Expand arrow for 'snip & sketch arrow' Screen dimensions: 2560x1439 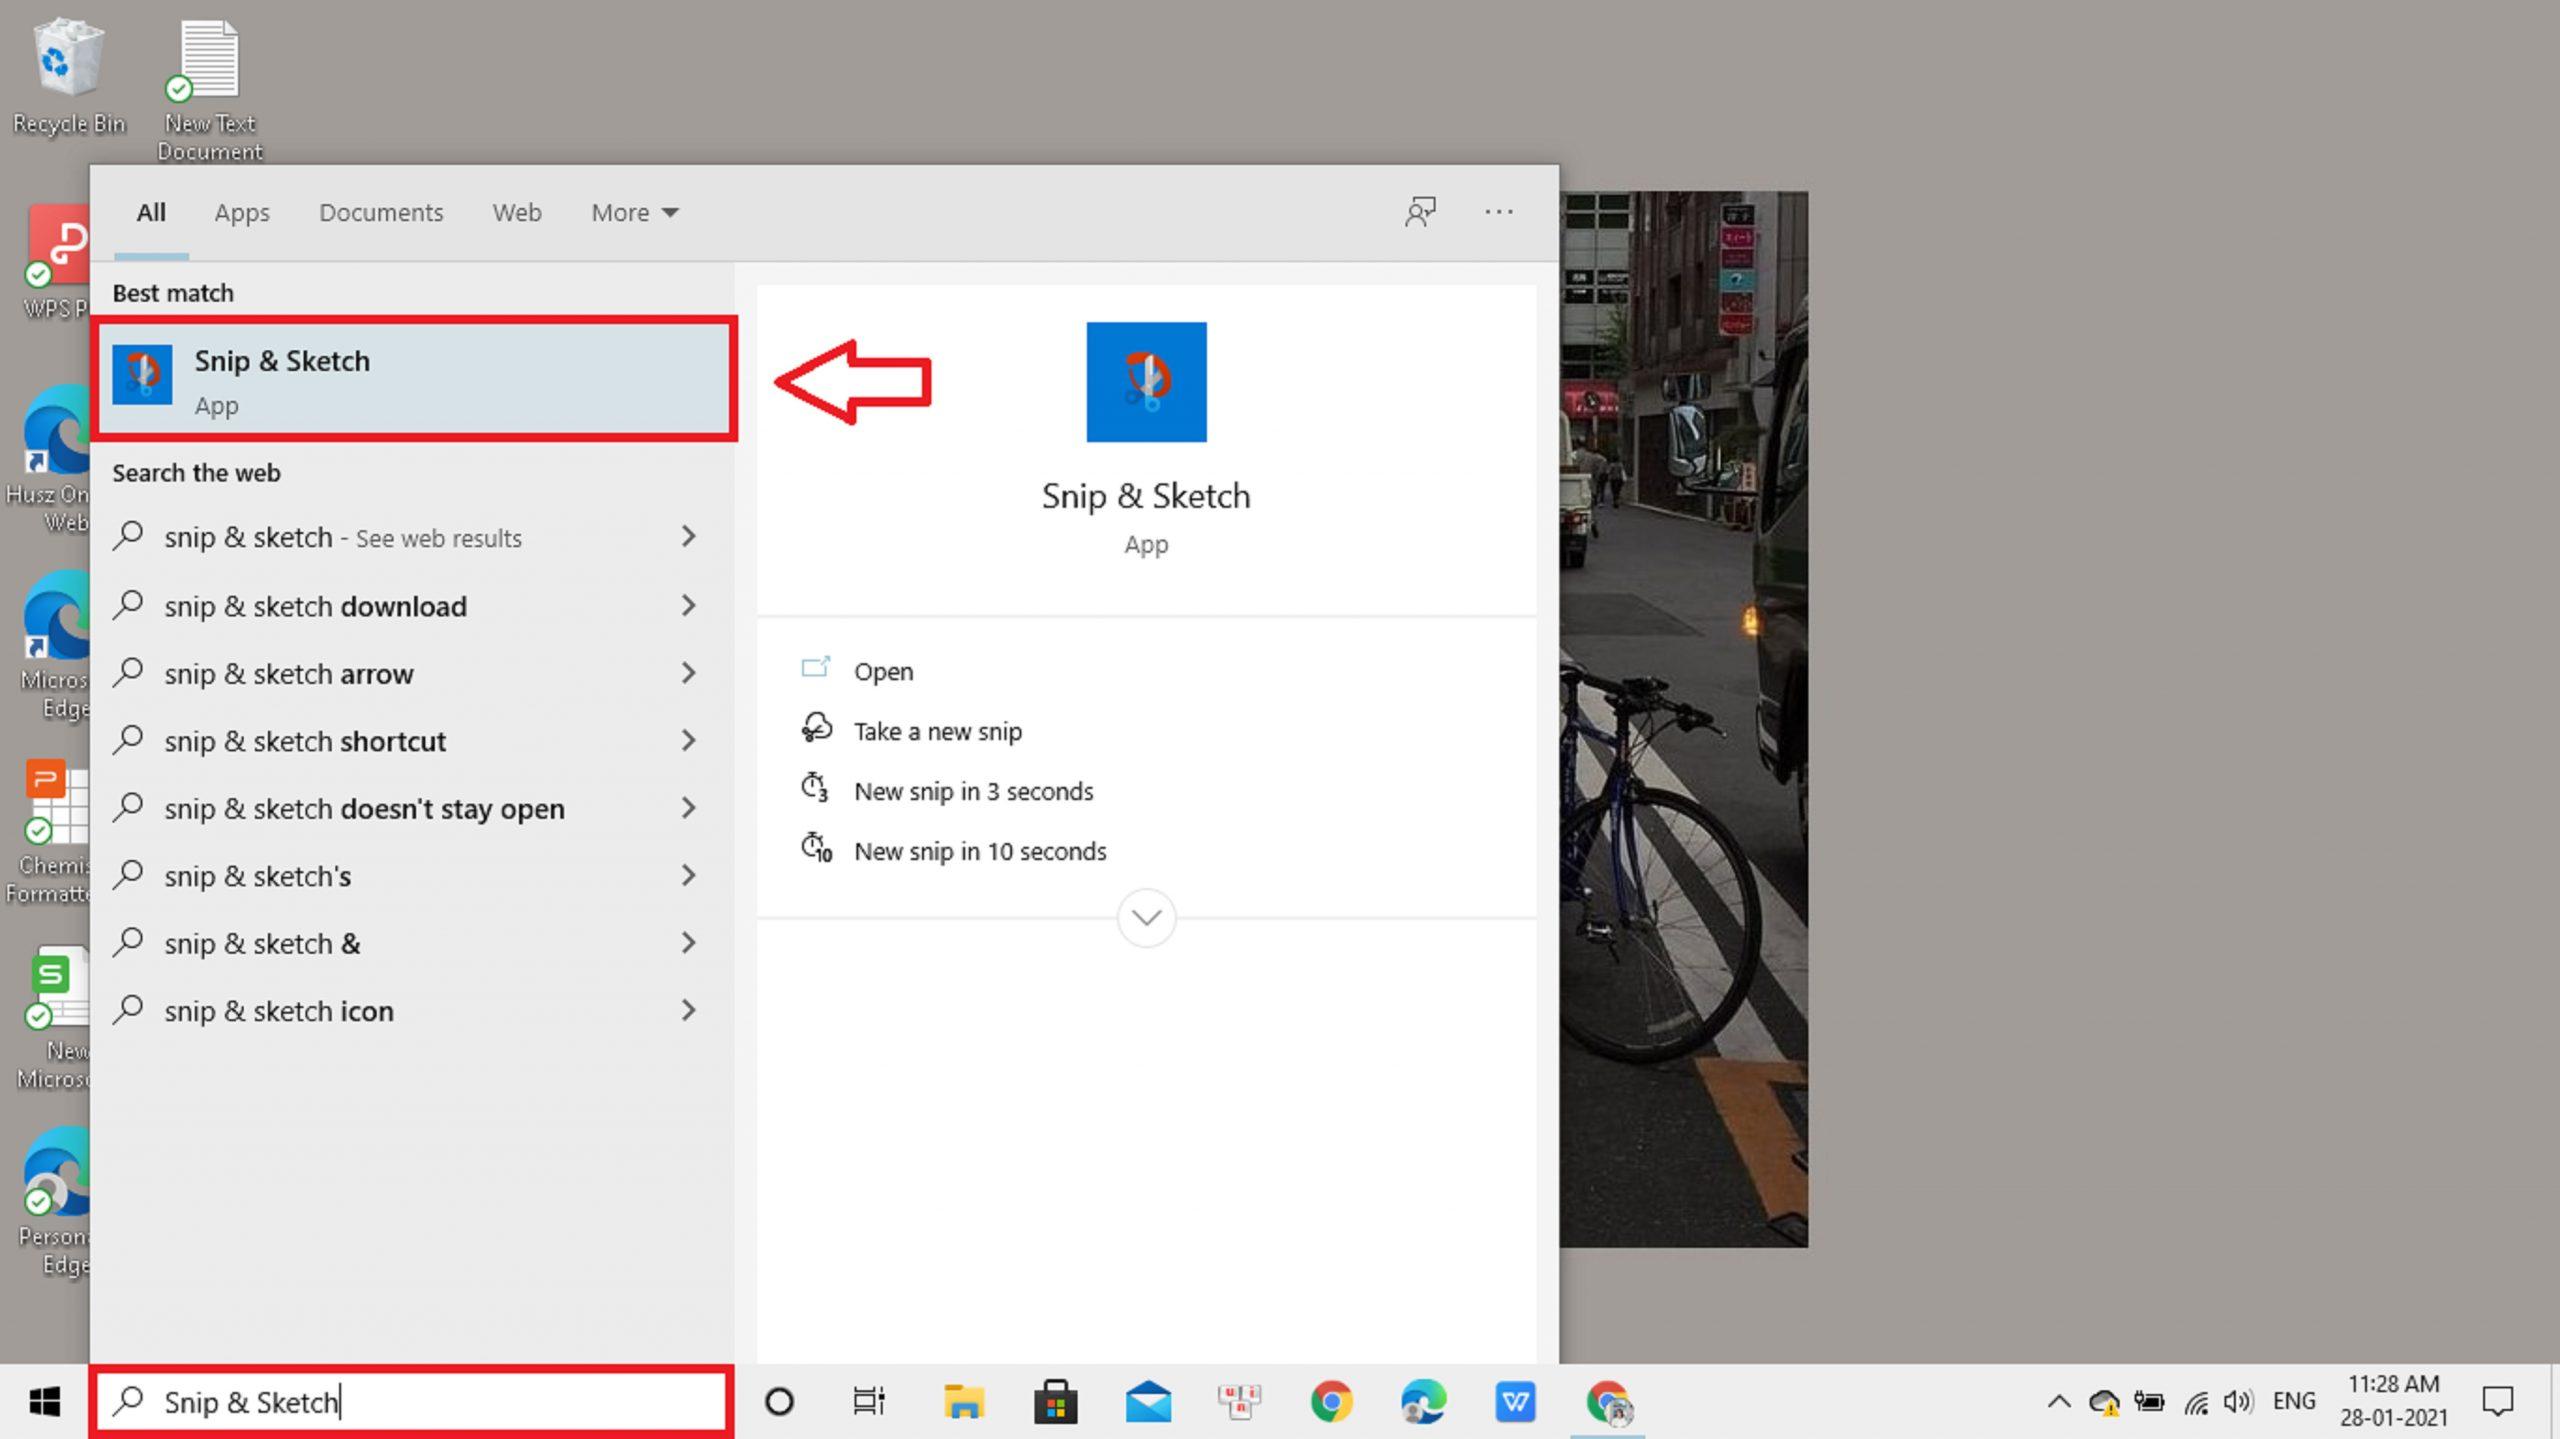coord(688,673)
